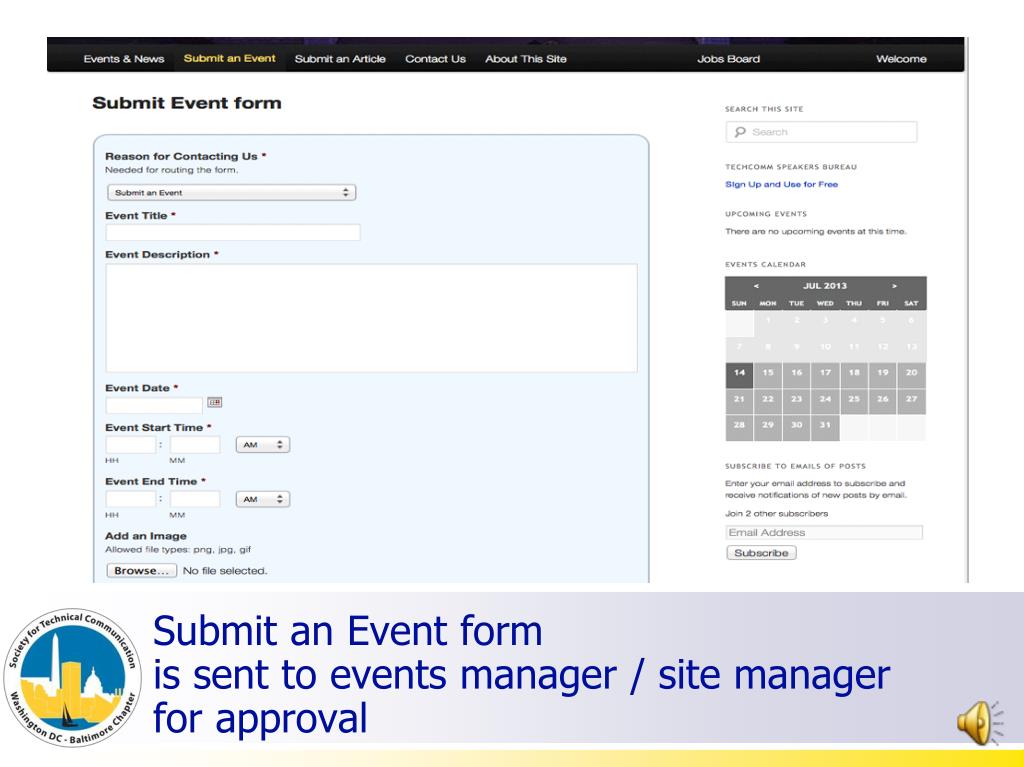Click Event End Time MM field
Image resolution: width=1024 pixels, height=767 pixels.
coord(195,499)
